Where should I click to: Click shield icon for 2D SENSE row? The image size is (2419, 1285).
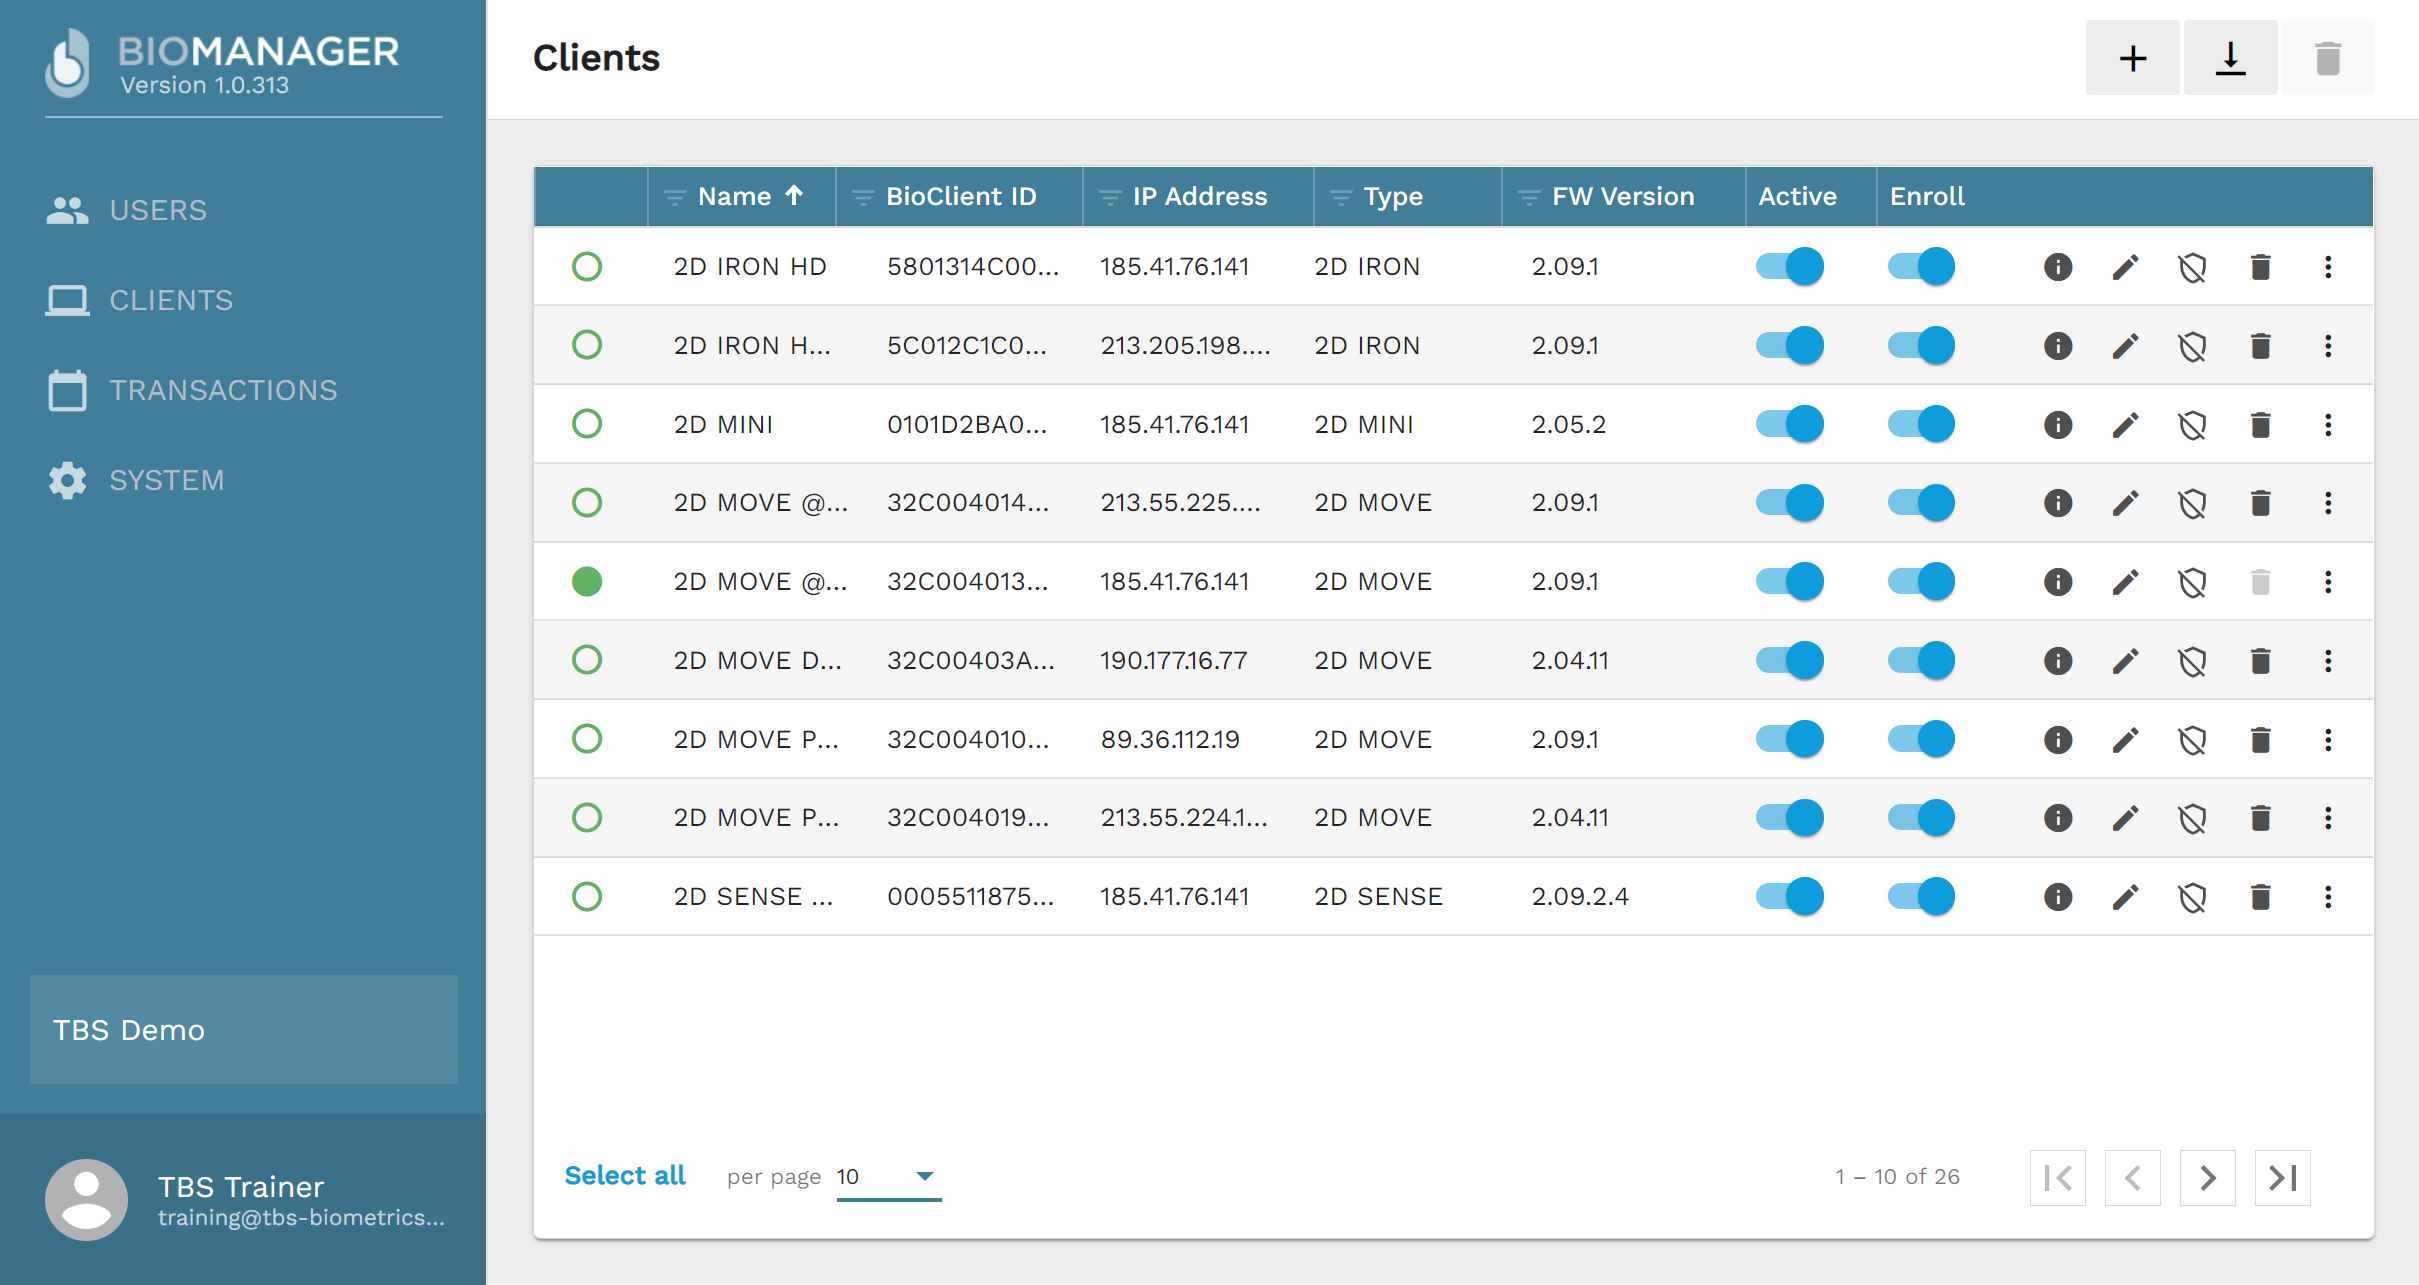(2192, 897)
